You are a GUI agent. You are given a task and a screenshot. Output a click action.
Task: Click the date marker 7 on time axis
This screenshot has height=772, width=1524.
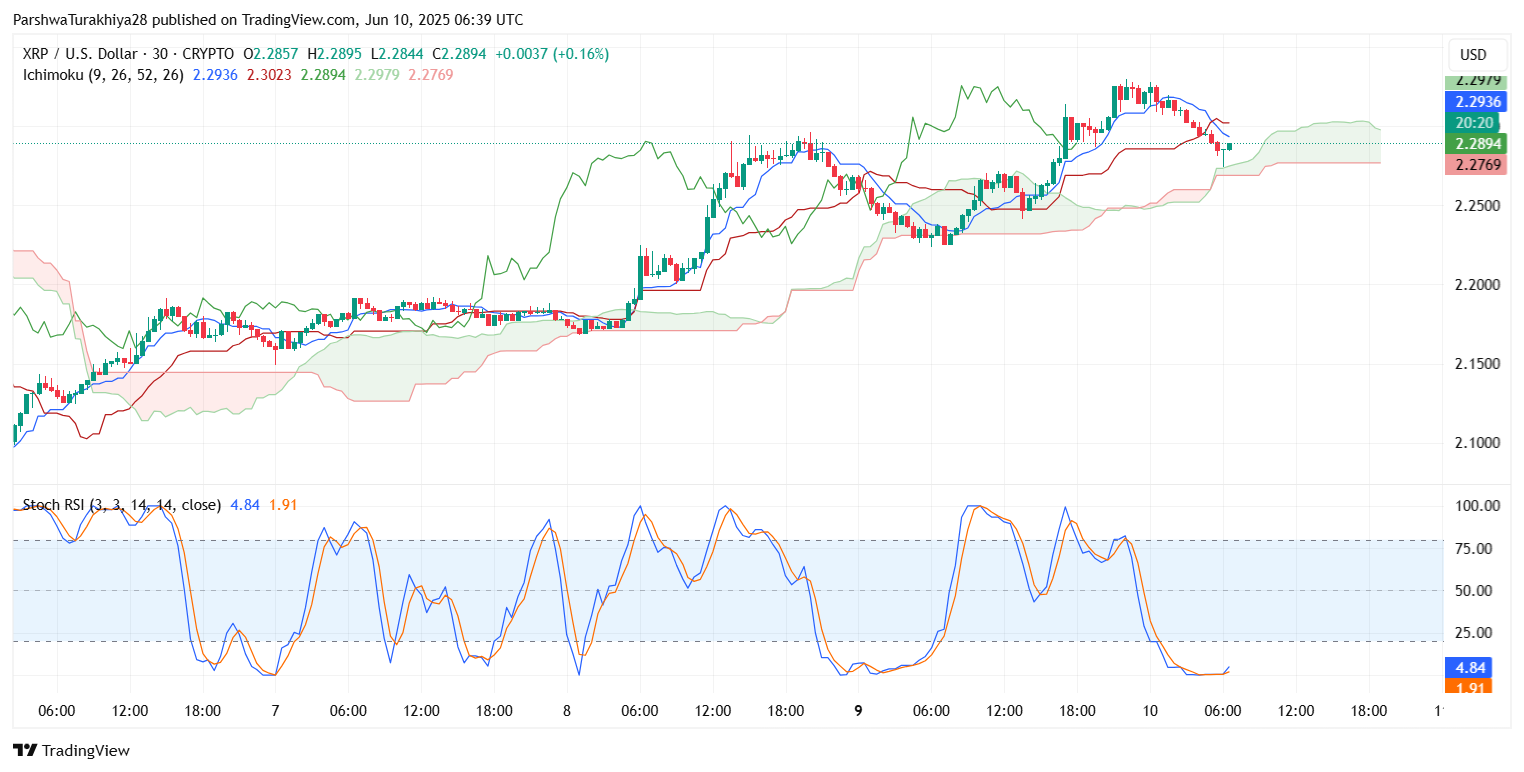(275, 711)
